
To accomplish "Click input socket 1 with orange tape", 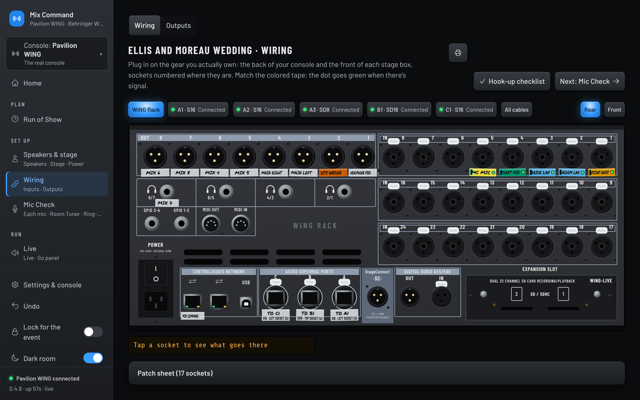I will [602, 157].
